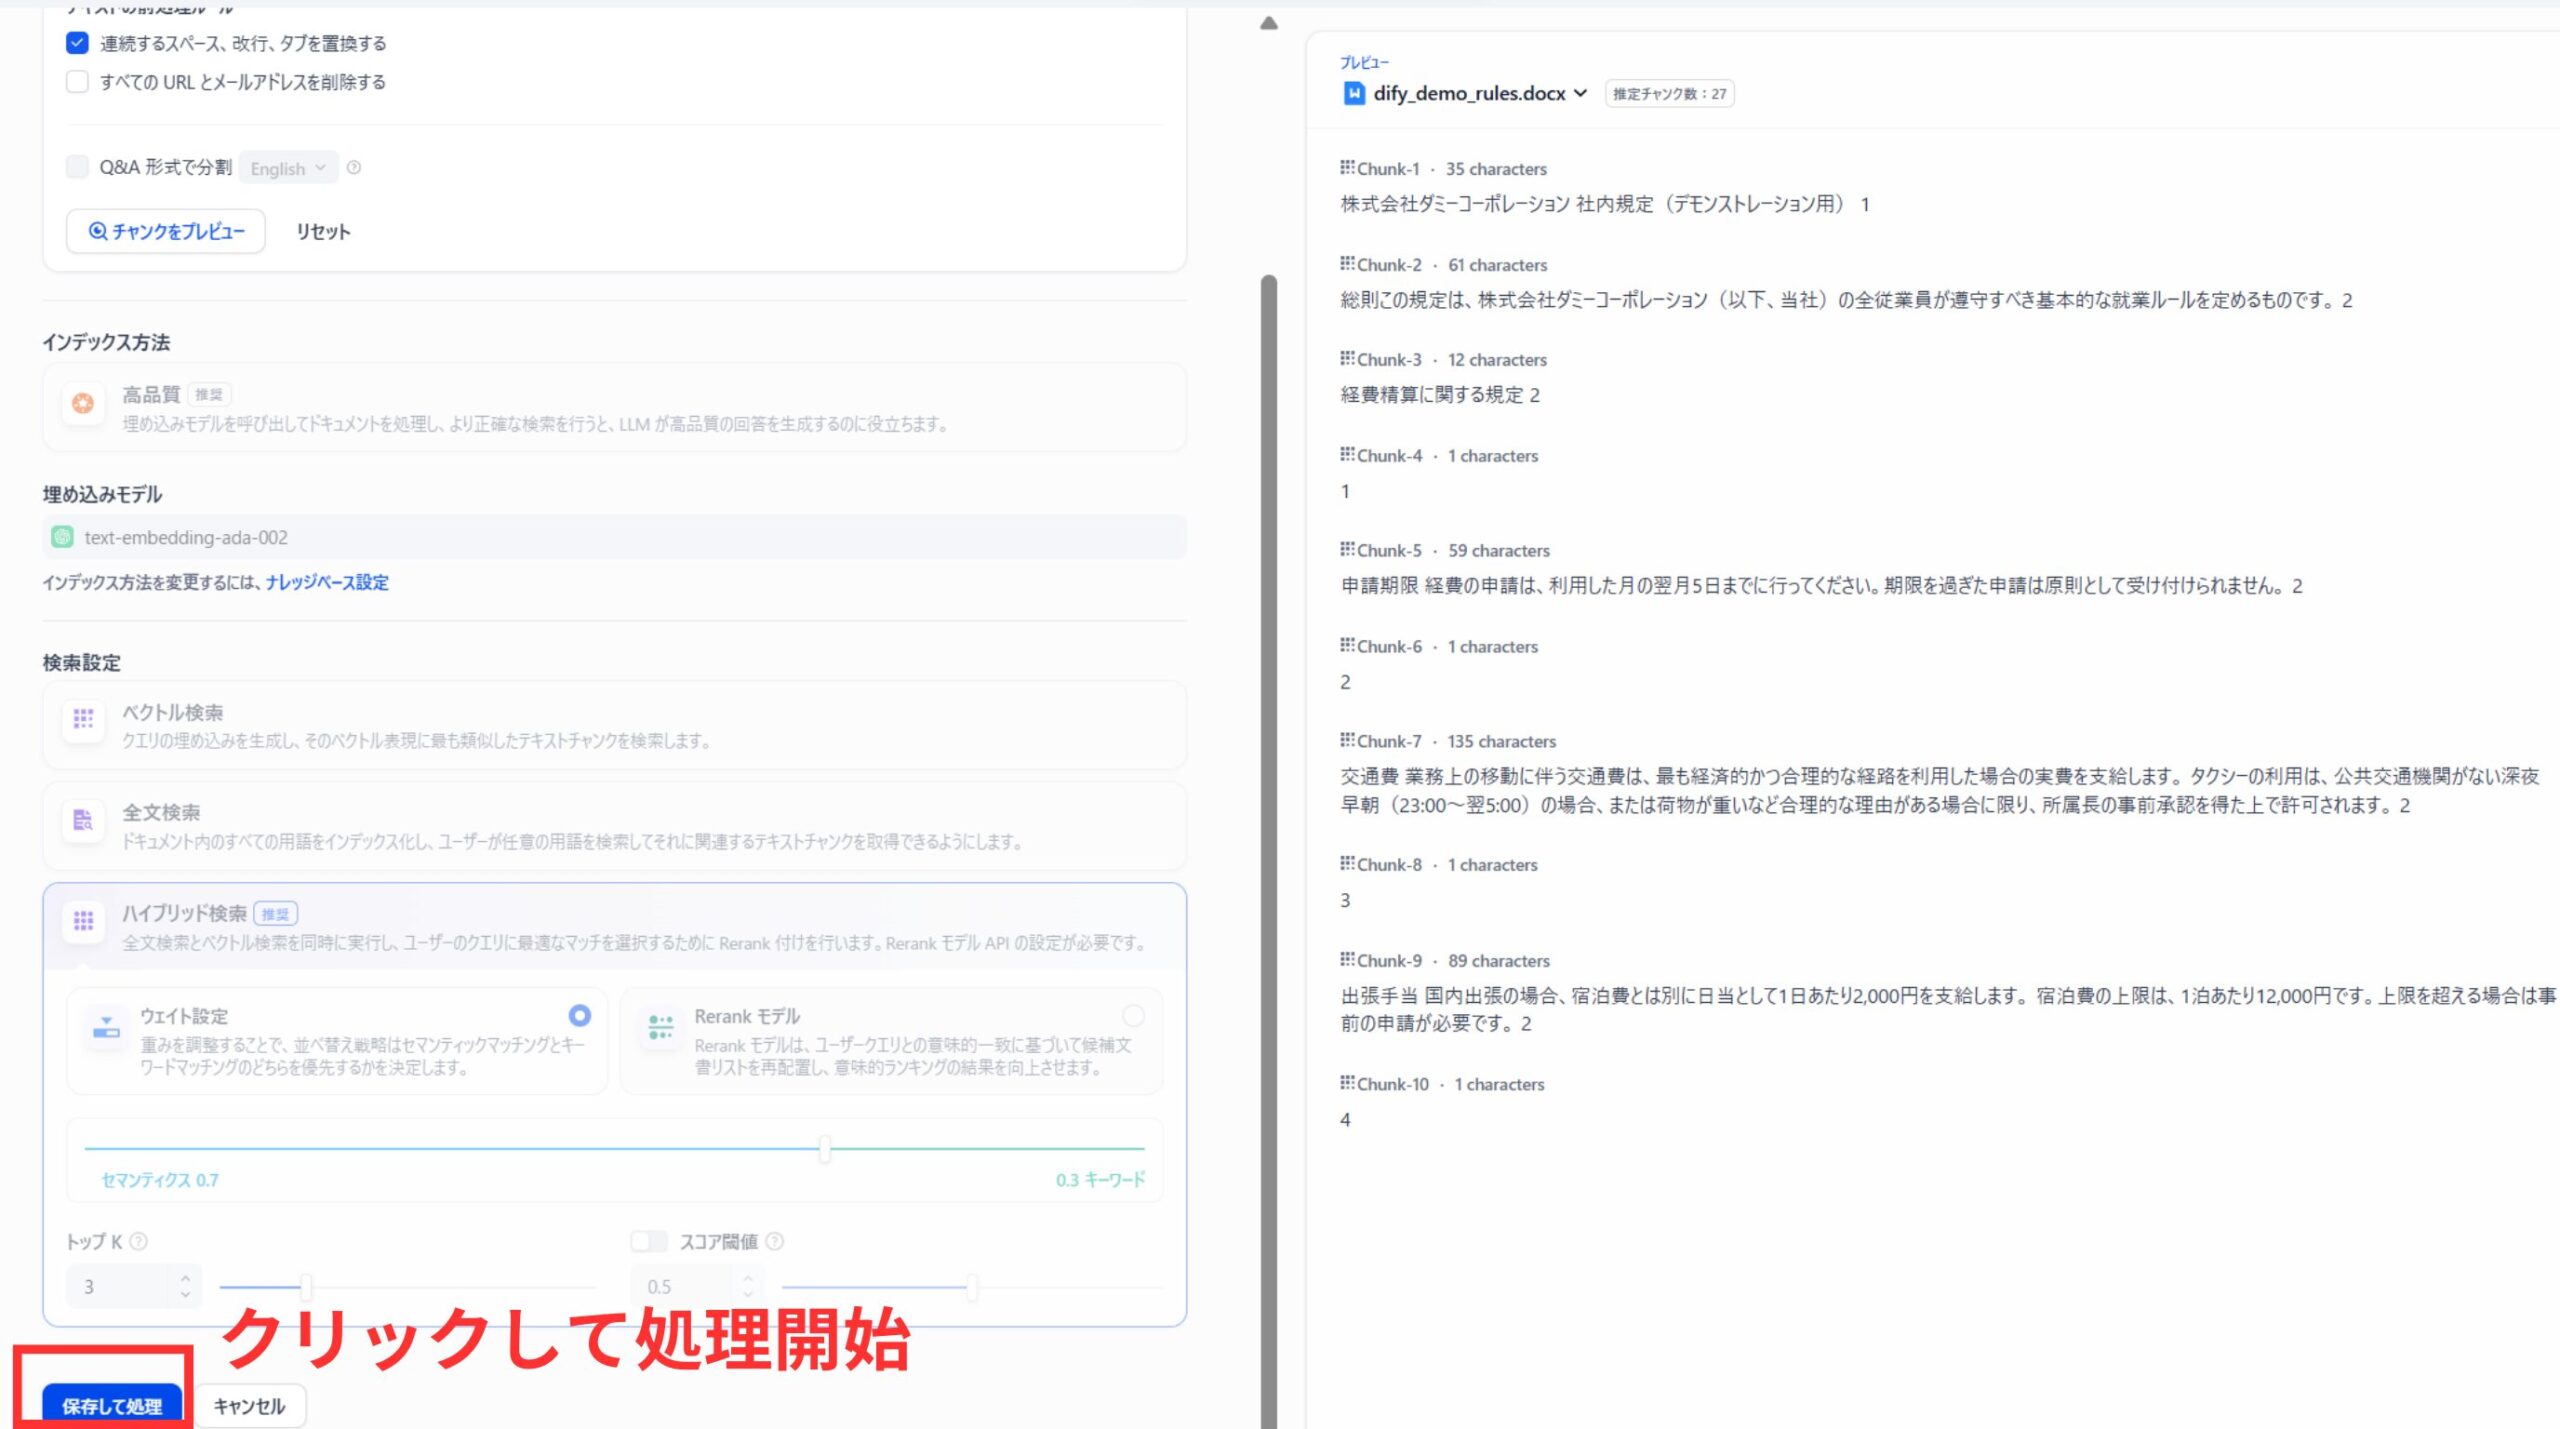The image size is (2560, 1429).
Task: Click the ウェイト設定 icon
Action: 106,1026
